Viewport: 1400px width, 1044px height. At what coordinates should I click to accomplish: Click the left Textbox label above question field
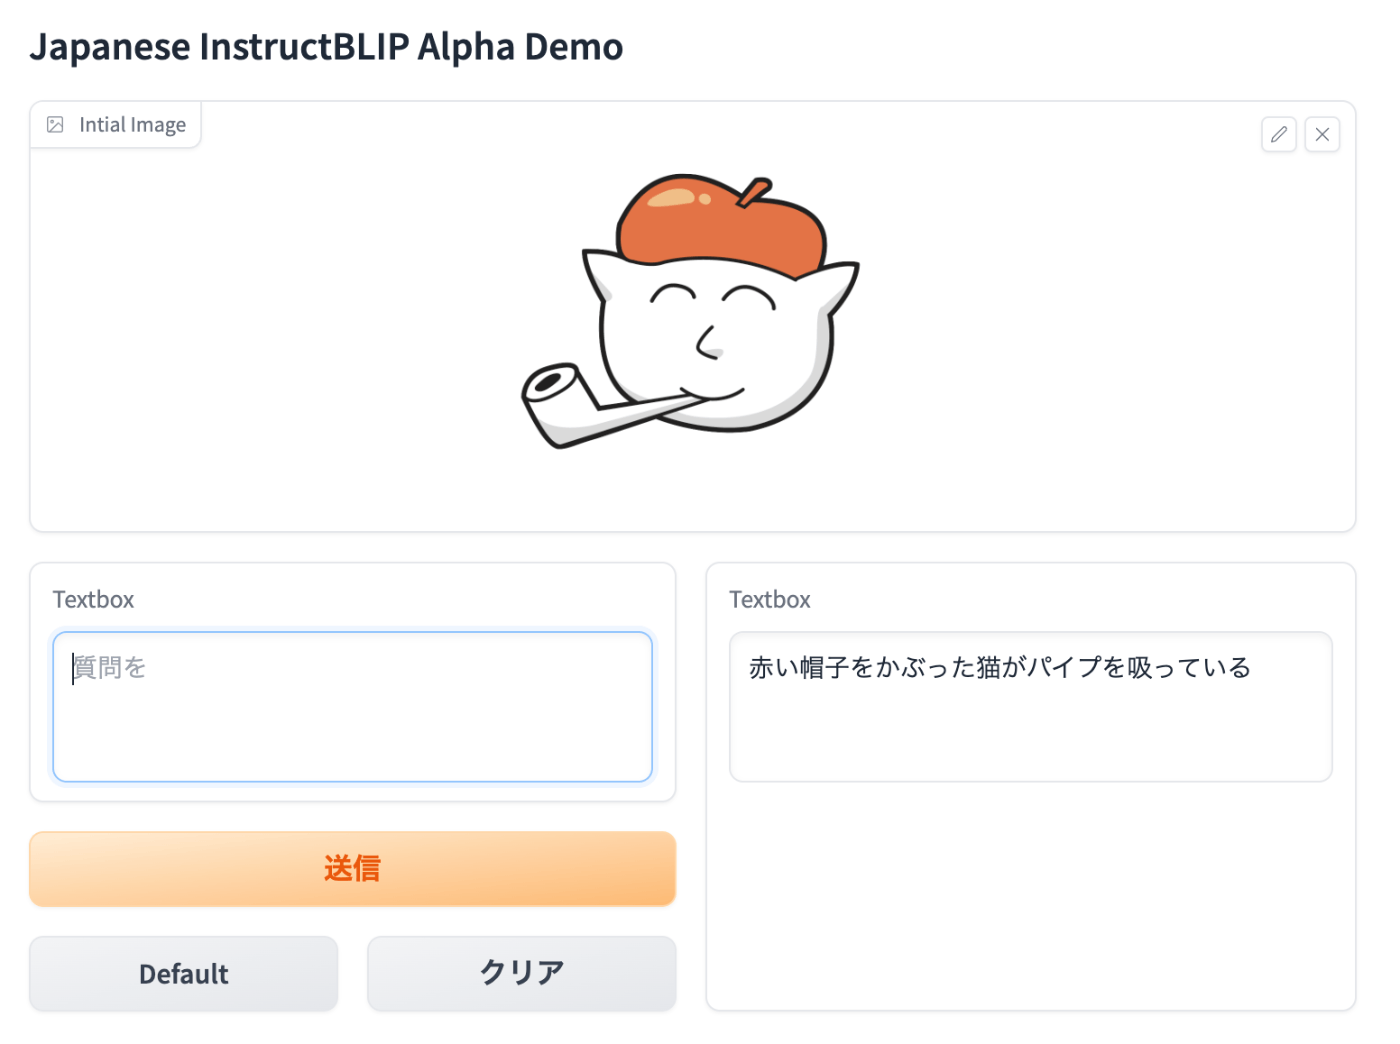click(93, 600)
